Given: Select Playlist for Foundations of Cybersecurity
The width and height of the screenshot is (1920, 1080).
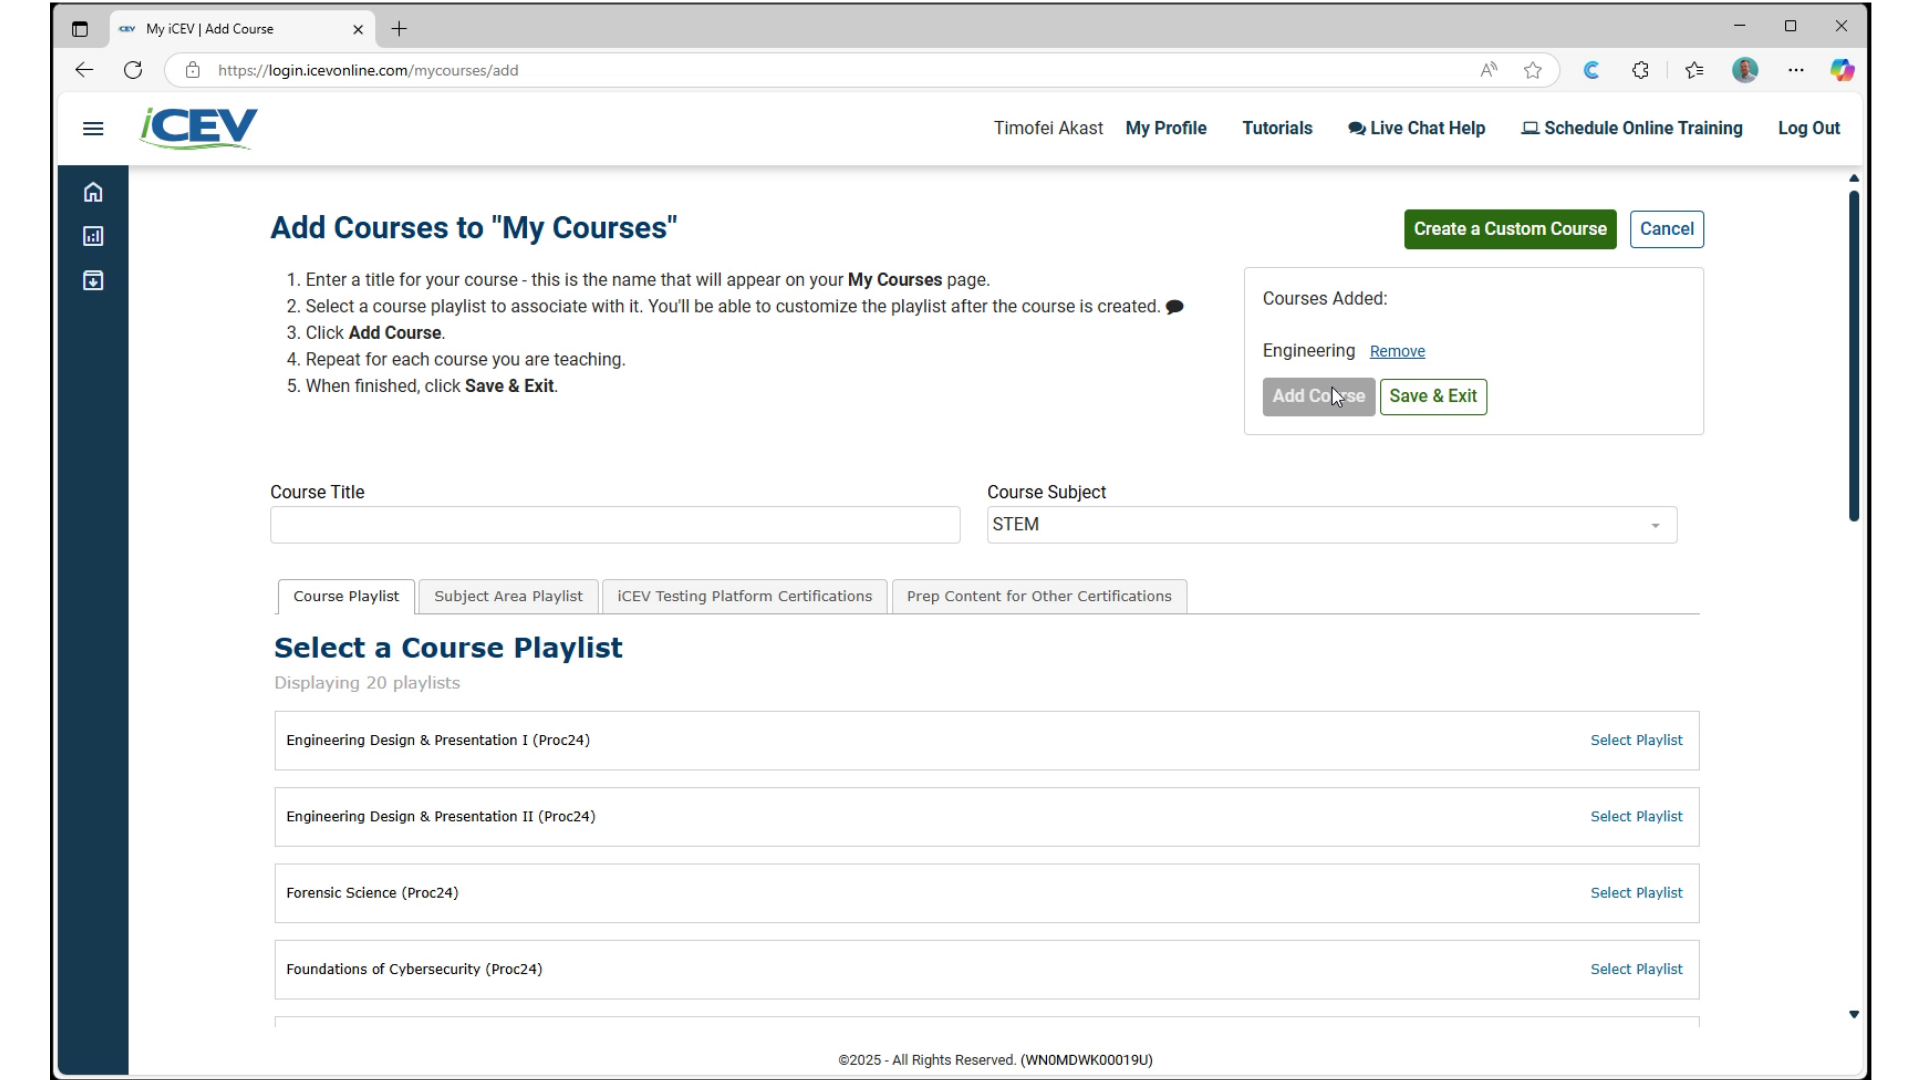Looking at the screenshot, I should click(1636, 970).
